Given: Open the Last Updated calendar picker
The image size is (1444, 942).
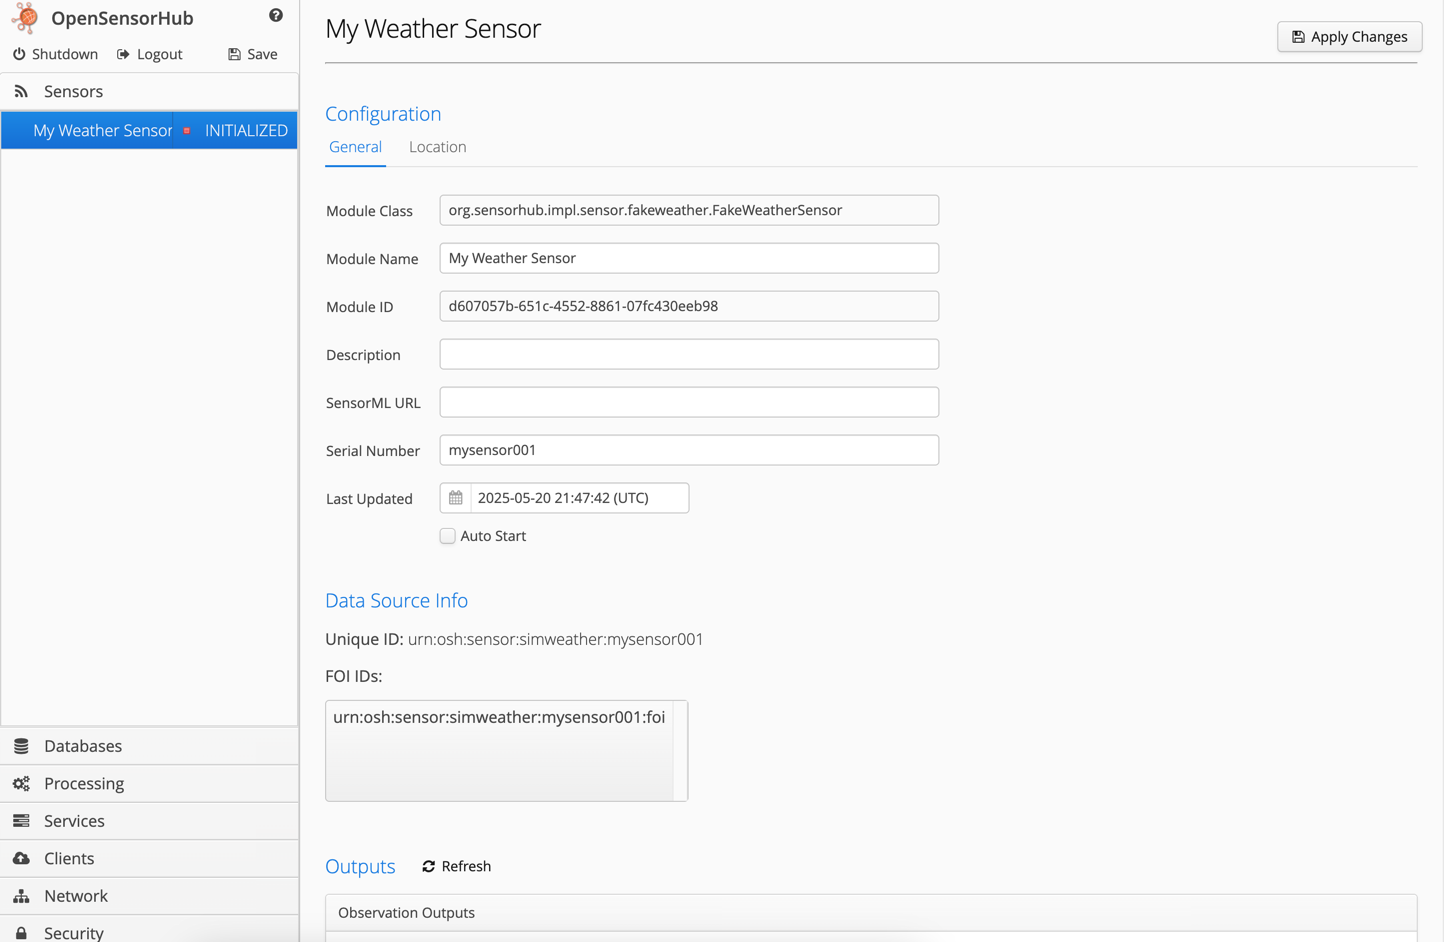Looking at the screenshot, I should [455, 497].
